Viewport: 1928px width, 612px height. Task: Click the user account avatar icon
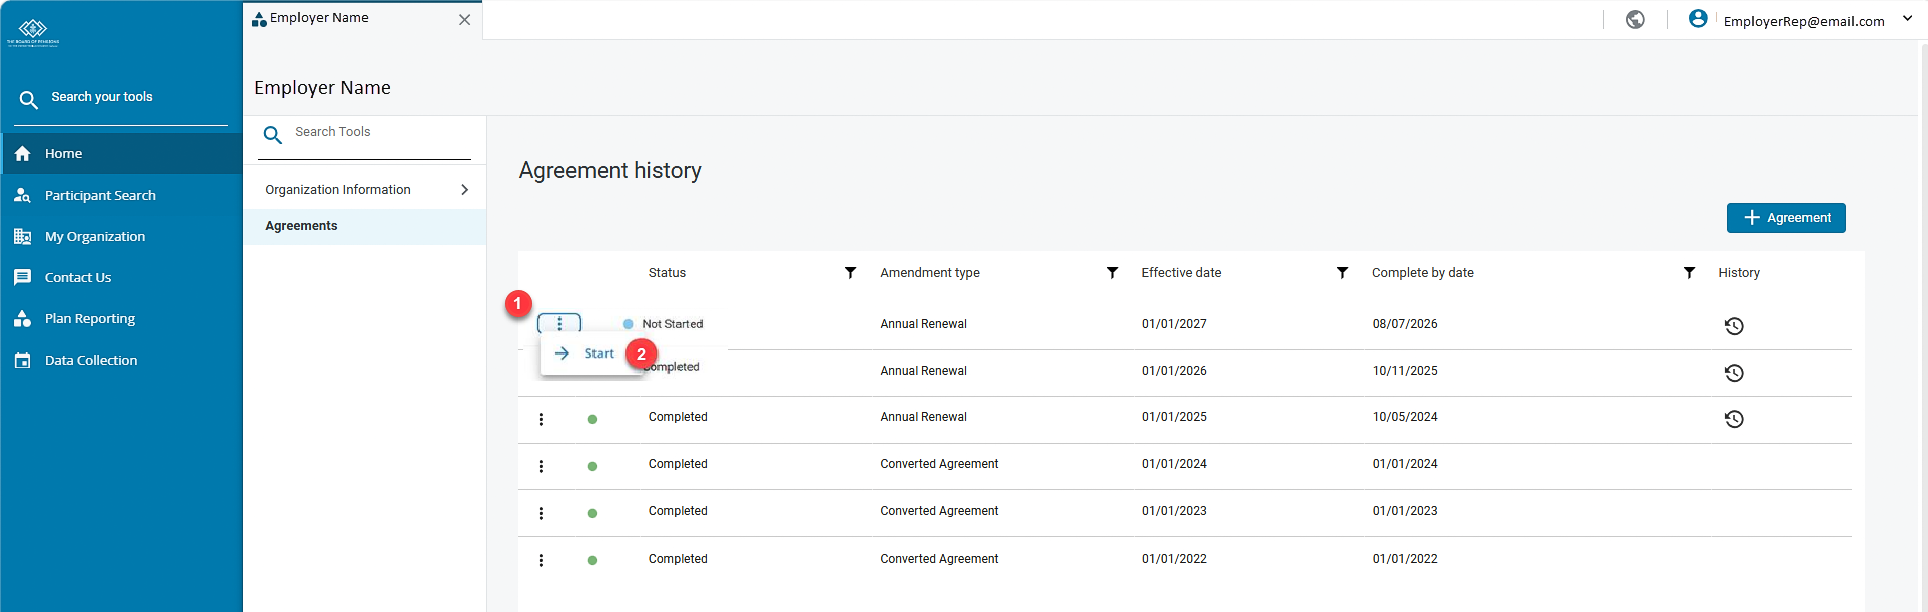point(1698,19)
